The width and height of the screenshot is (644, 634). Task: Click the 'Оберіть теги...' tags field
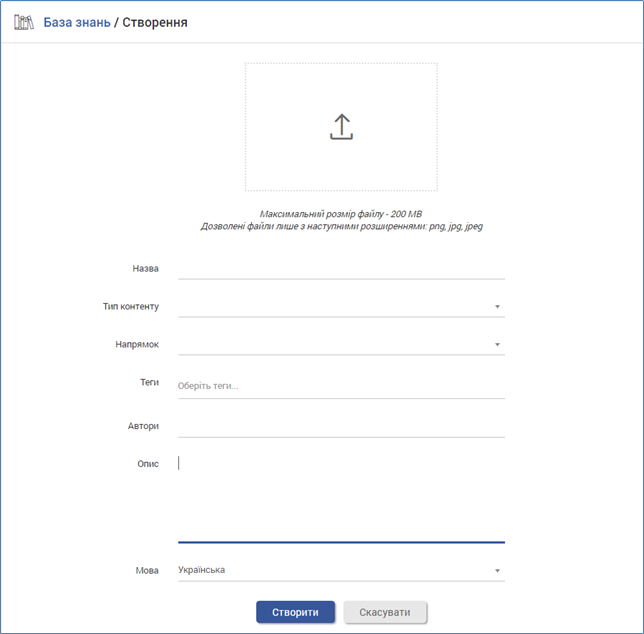340,386
